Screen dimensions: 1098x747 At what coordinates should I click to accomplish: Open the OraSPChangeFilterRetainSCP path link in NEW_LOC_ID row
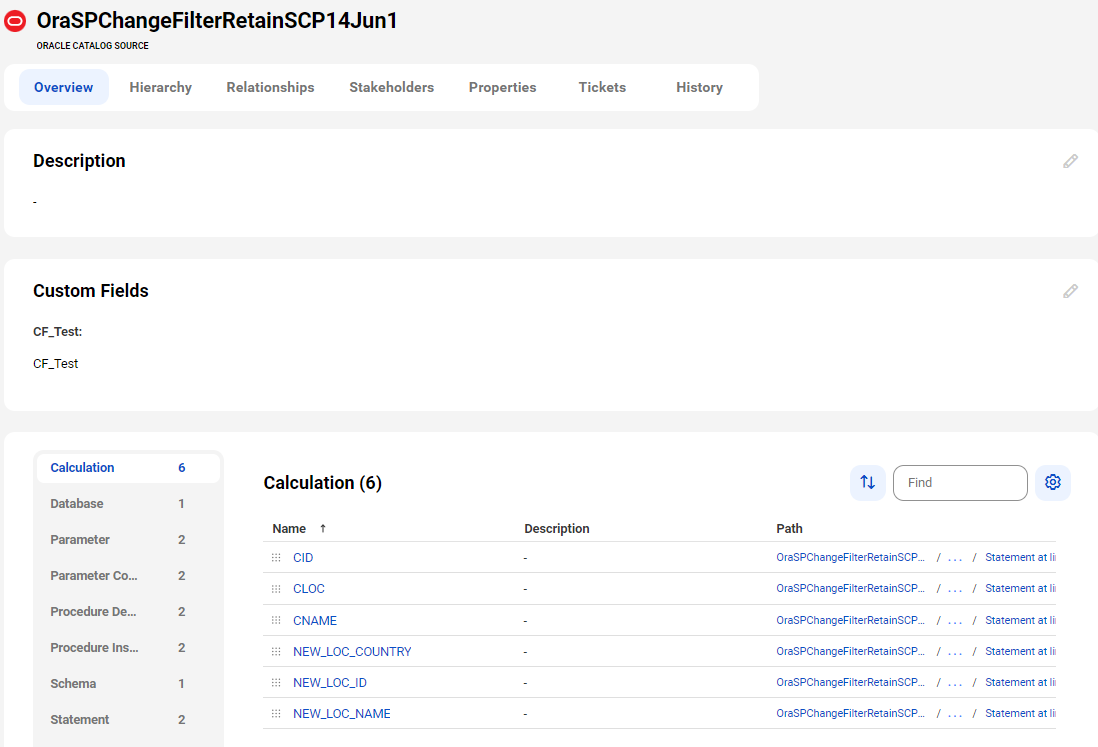pos(850,683)
